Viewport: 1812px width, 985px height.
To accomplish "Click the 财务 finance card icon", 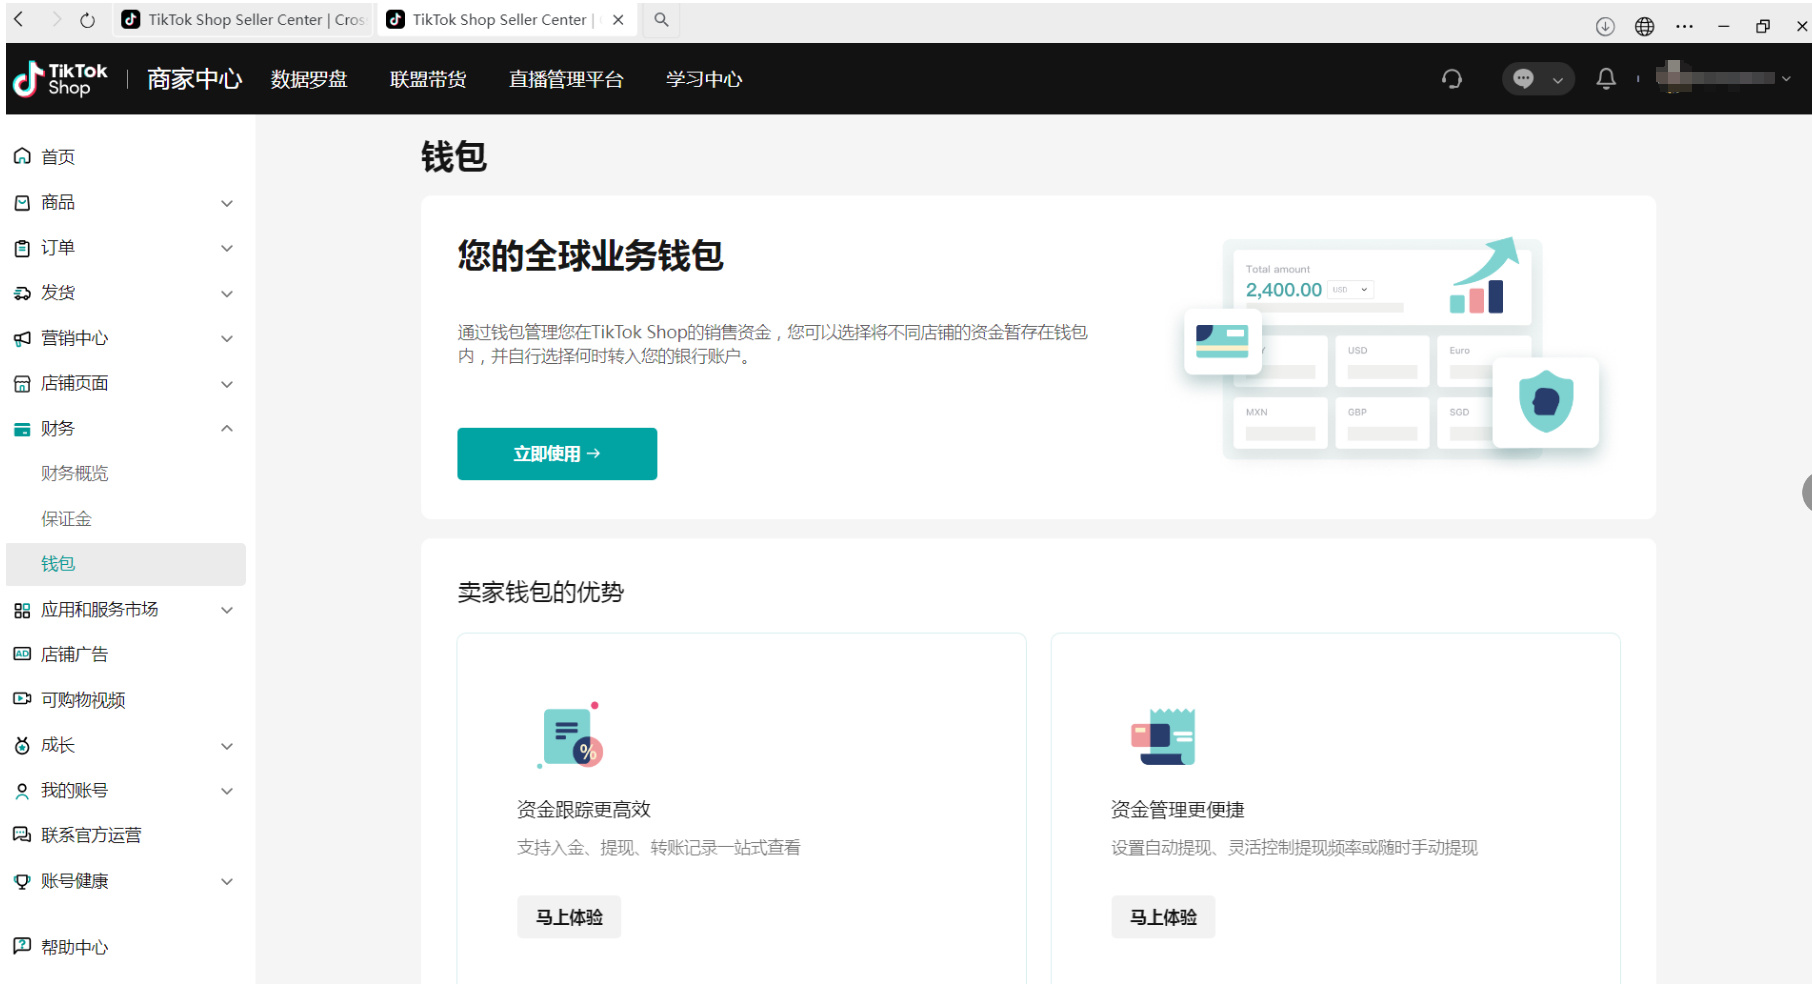I will tap(22, 429).
